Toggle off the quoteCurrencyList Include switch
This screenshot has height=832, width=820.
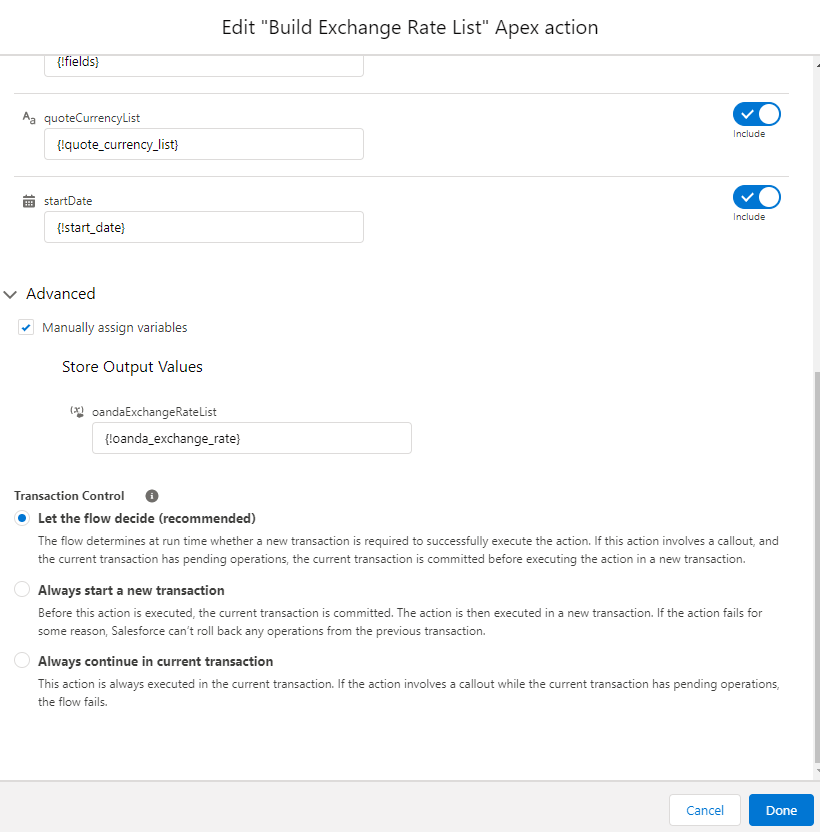tap(756, 114)
